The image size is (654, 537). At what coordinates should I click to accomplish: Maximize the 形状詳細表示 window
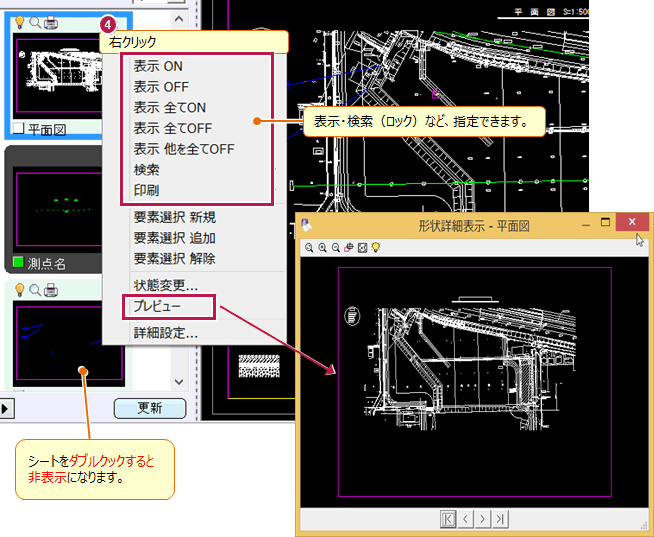pos(605,222)
